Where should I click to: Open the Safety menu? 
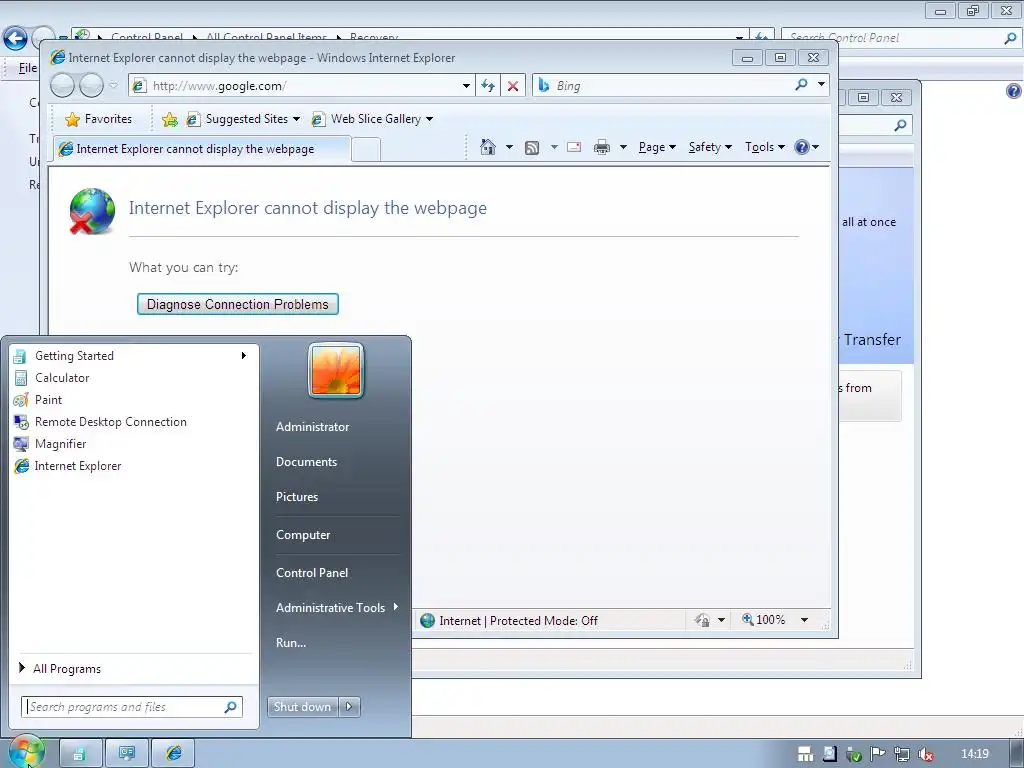pos(710,147)
